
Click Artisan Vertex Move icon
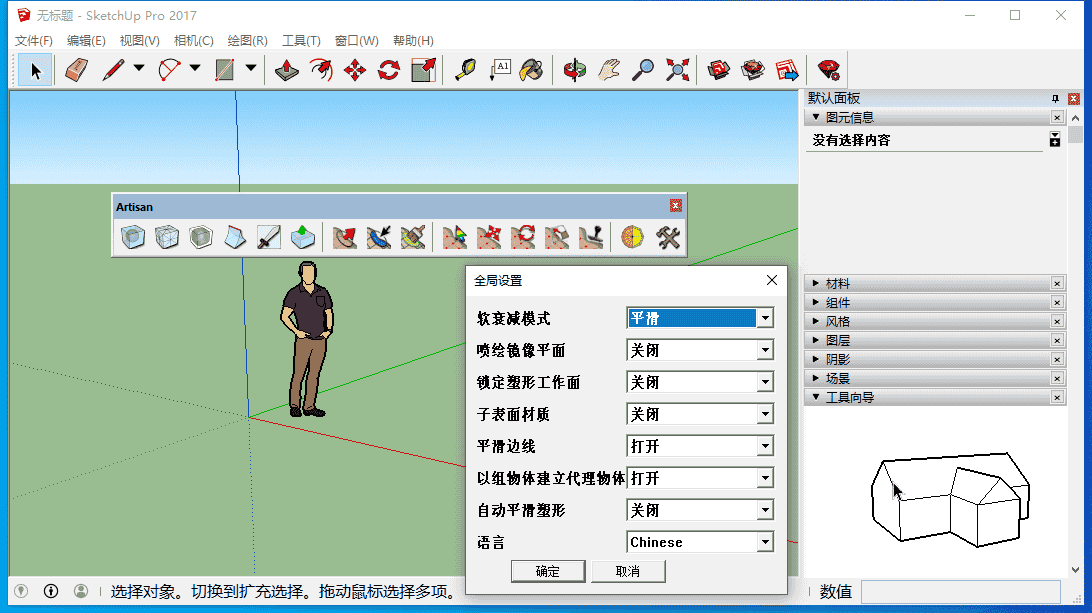[x=489, y=237]
